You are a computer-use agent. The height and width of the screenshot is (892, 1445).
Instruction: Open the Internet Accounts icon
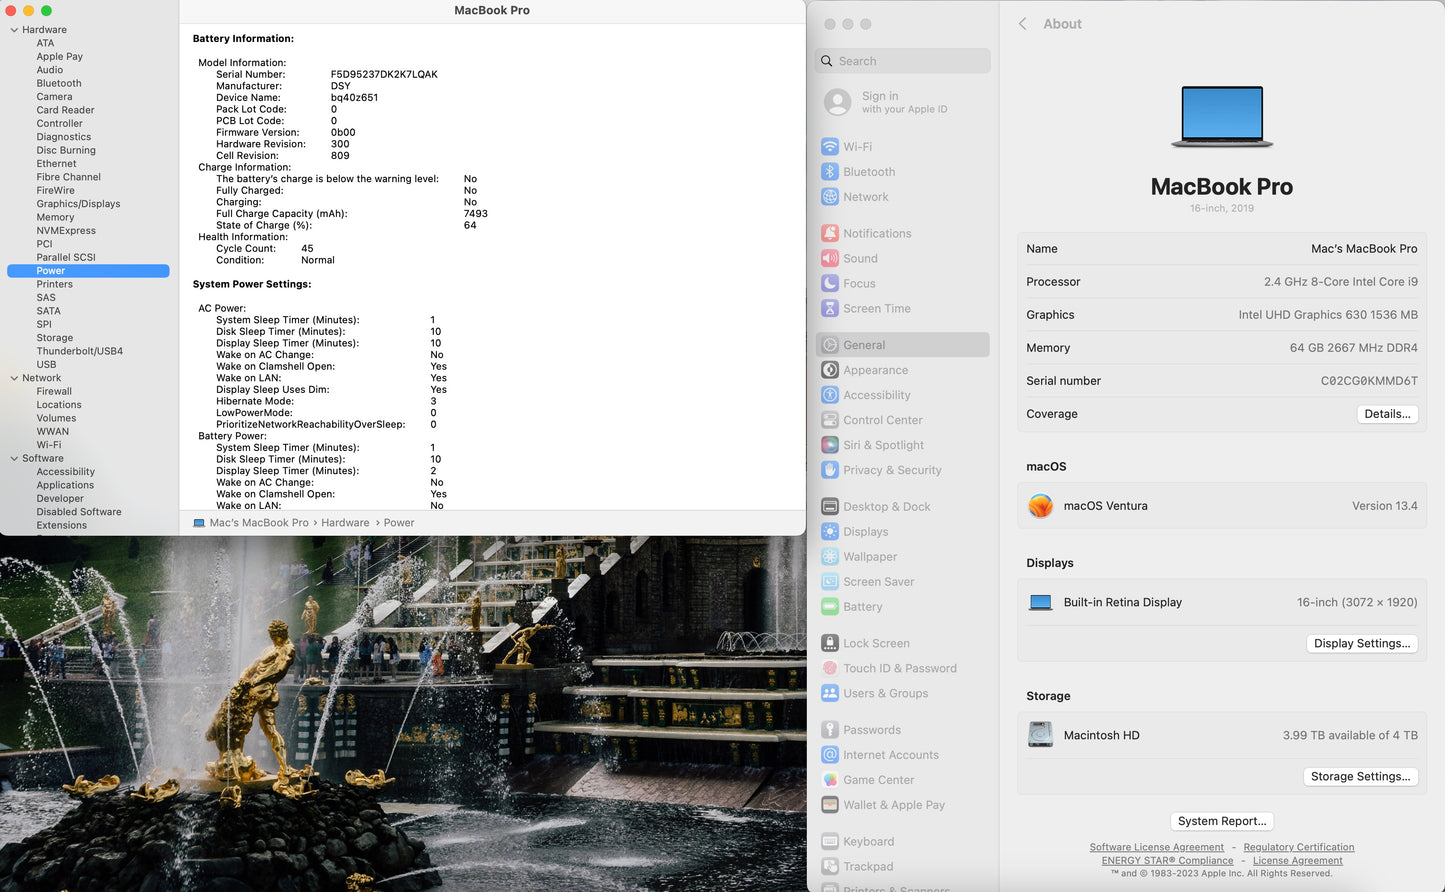(830, 755)
